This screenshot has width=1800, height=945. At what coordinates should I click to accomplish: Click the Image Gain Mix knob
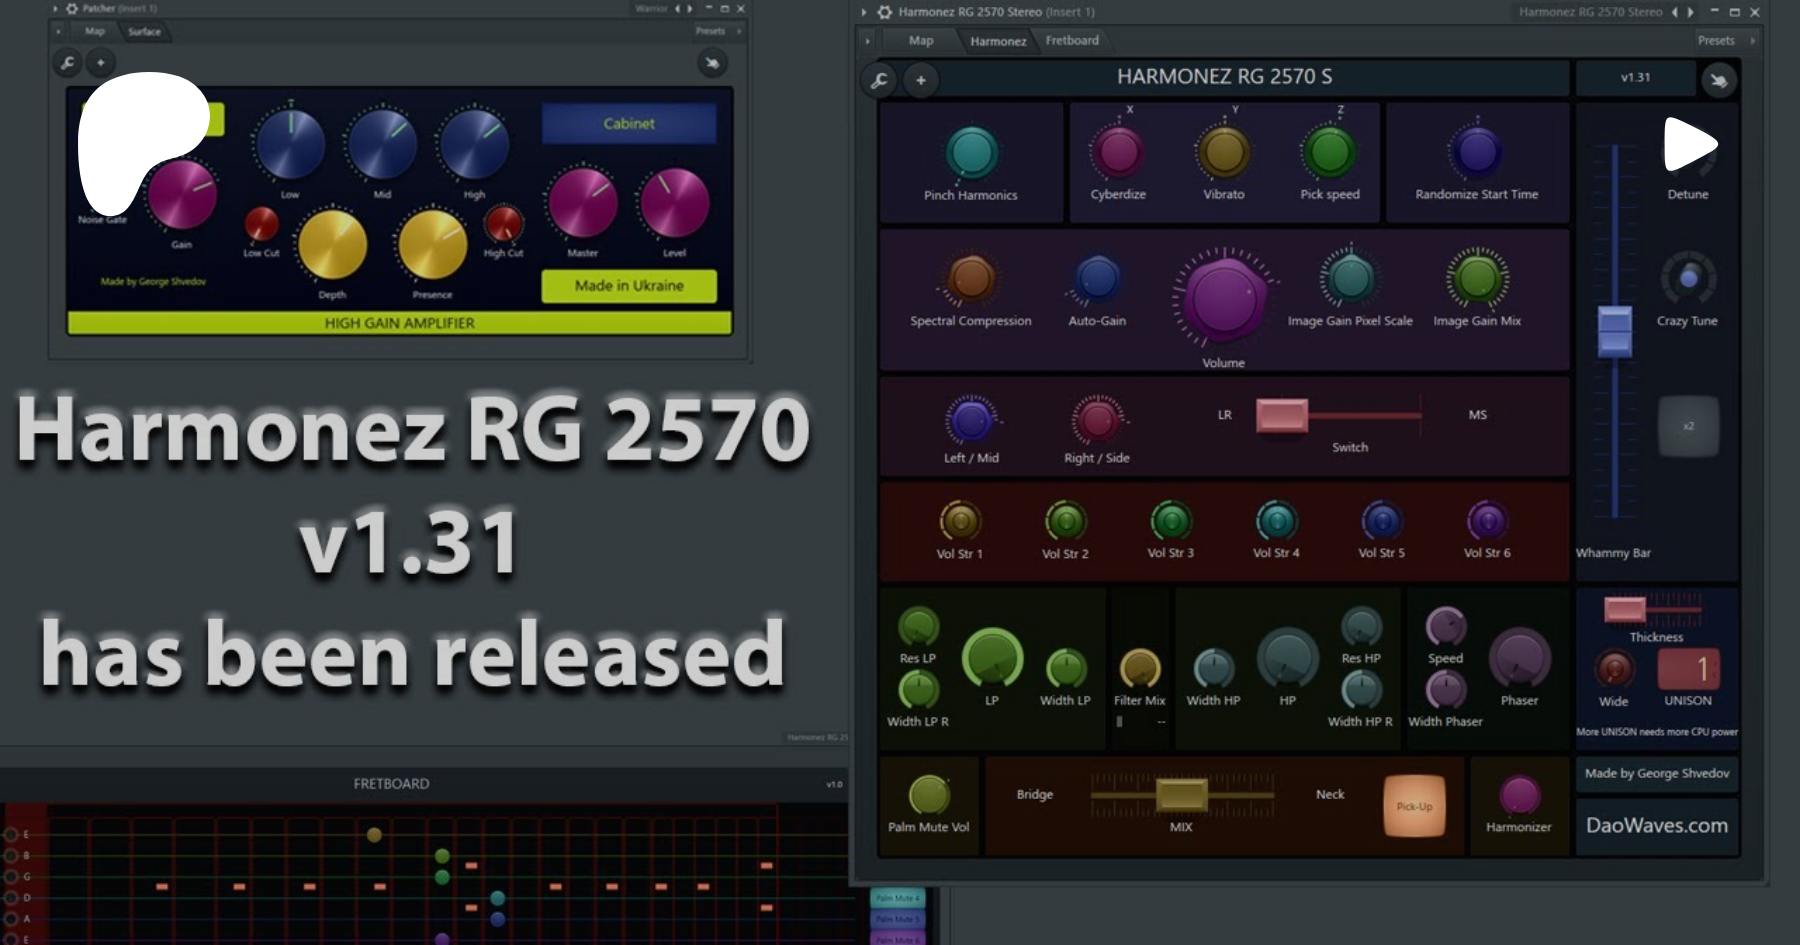1477,279
